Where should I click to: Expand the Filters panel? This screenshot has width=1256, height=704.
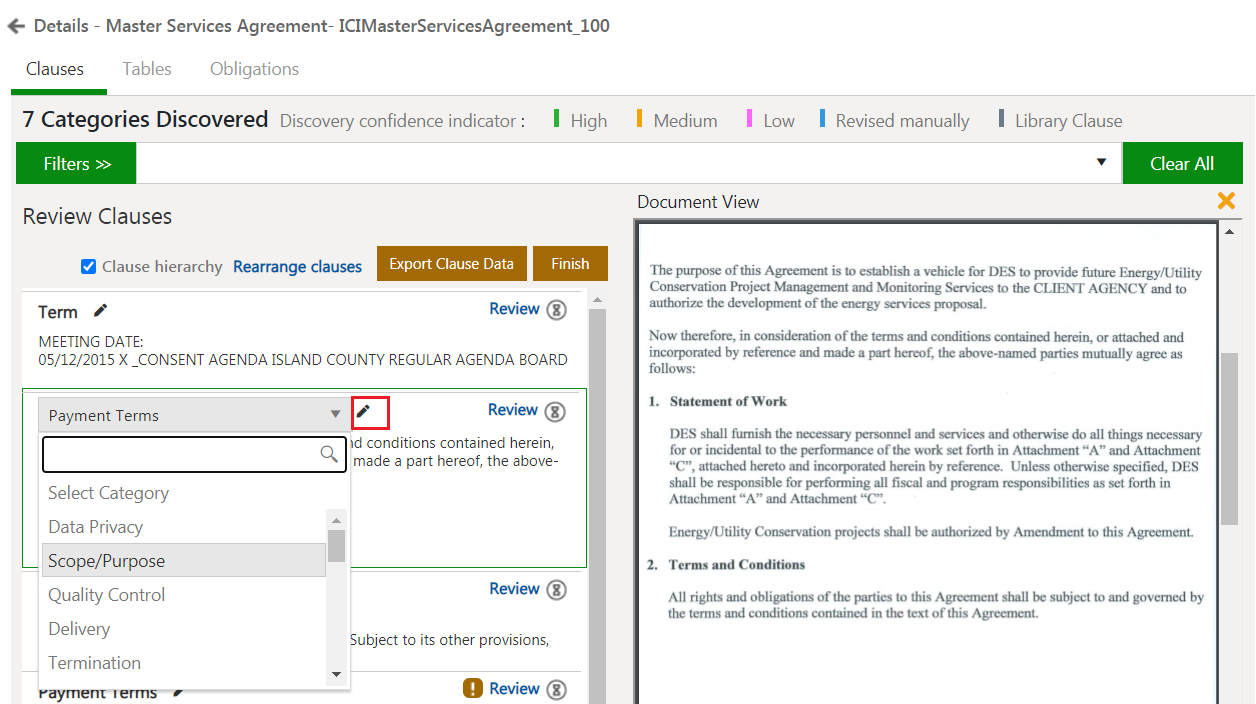click(76, 164)
